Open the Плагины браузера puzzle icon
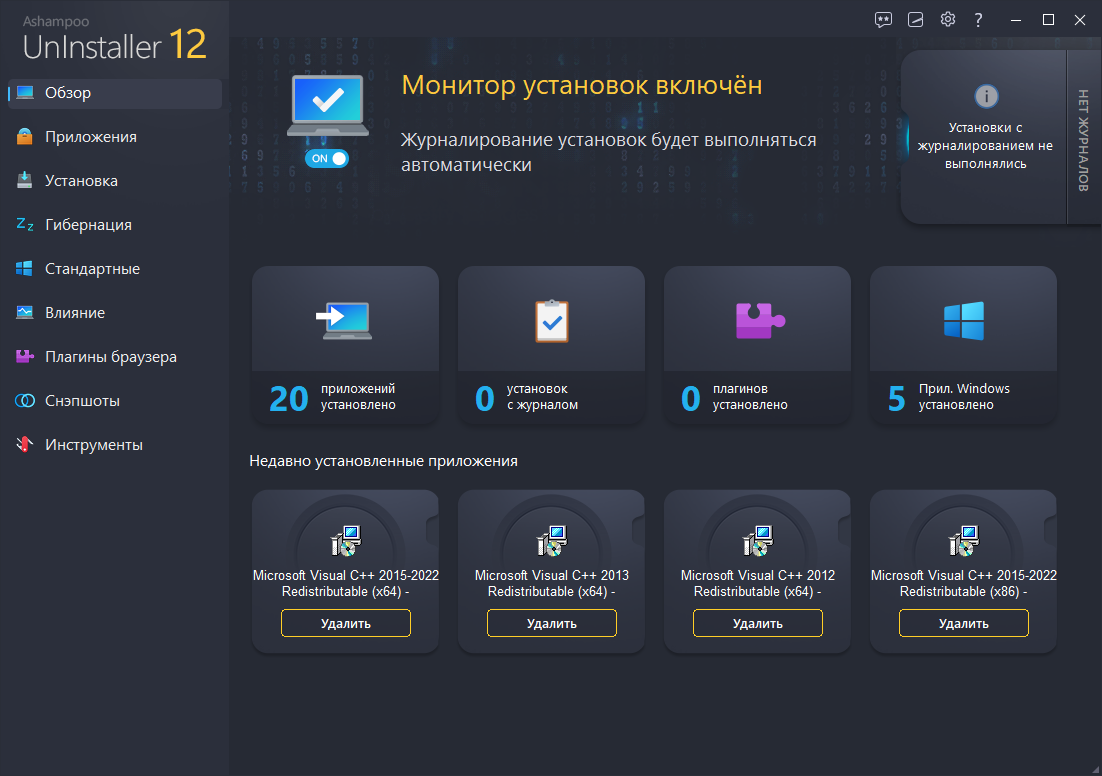 [x=23, y=356]
